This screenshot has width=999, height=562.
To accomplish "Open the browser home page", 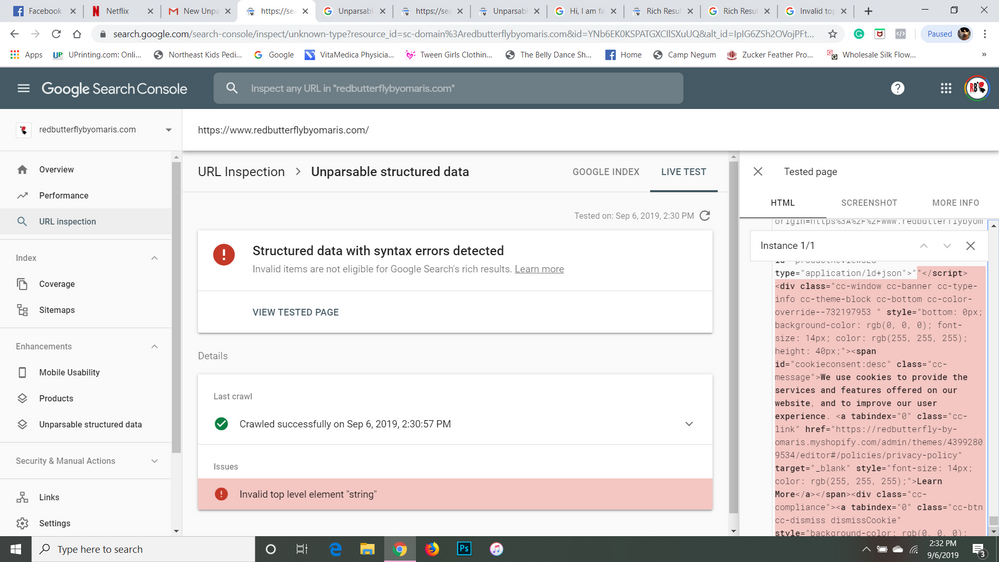I will [x=77, y=34].
